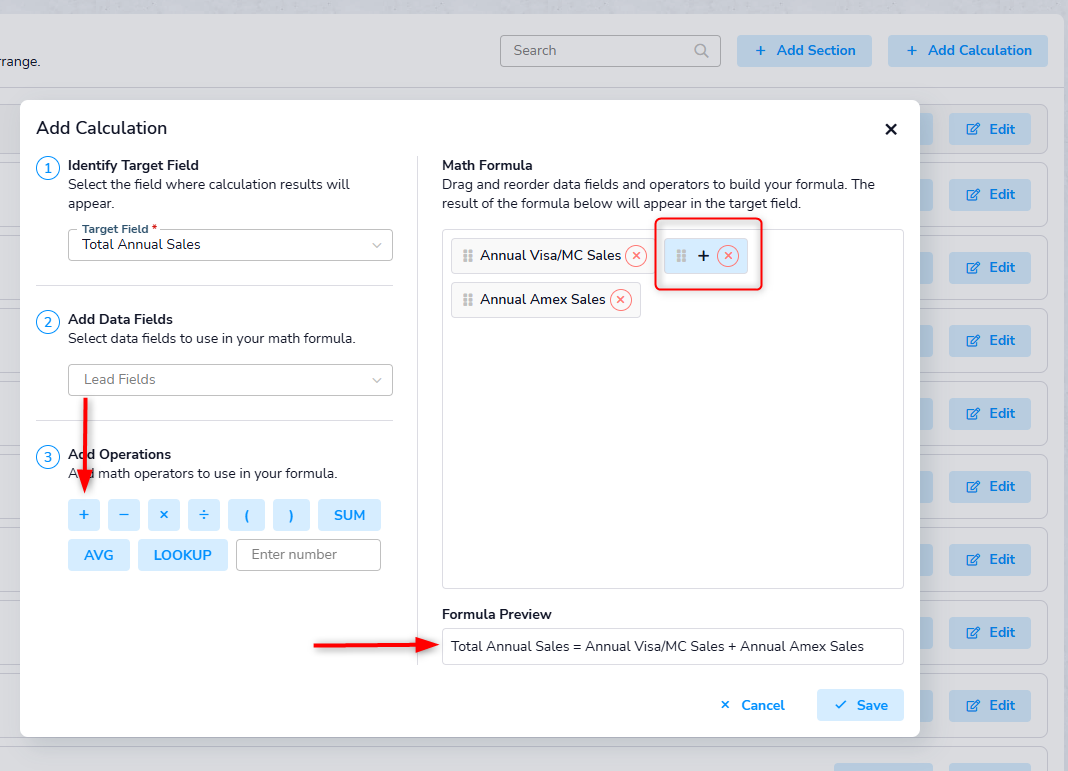Close the Add Calculation dialog
This screenshot has width=1068, height=771.
click(891, 129)
